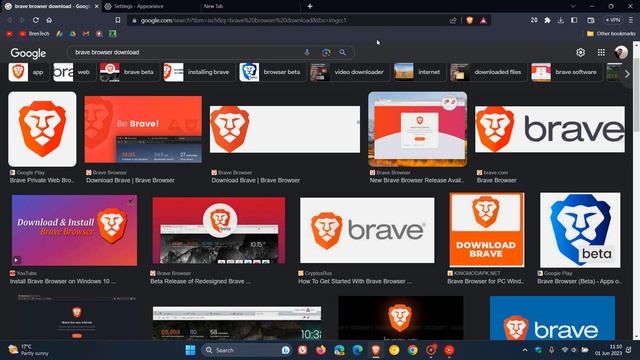Open the downloads icon in toolbar
Image resolution: width=640 pixels, height=360 pixels.
coord(561,20)
